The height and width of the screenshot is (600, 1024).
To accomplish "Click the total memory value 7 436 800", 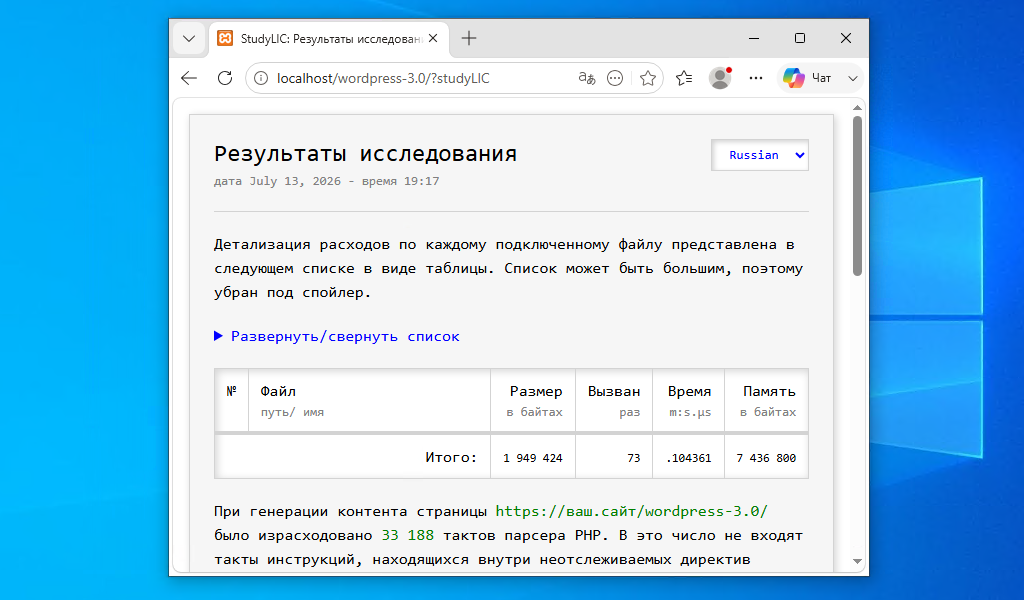I will point(766,458).
